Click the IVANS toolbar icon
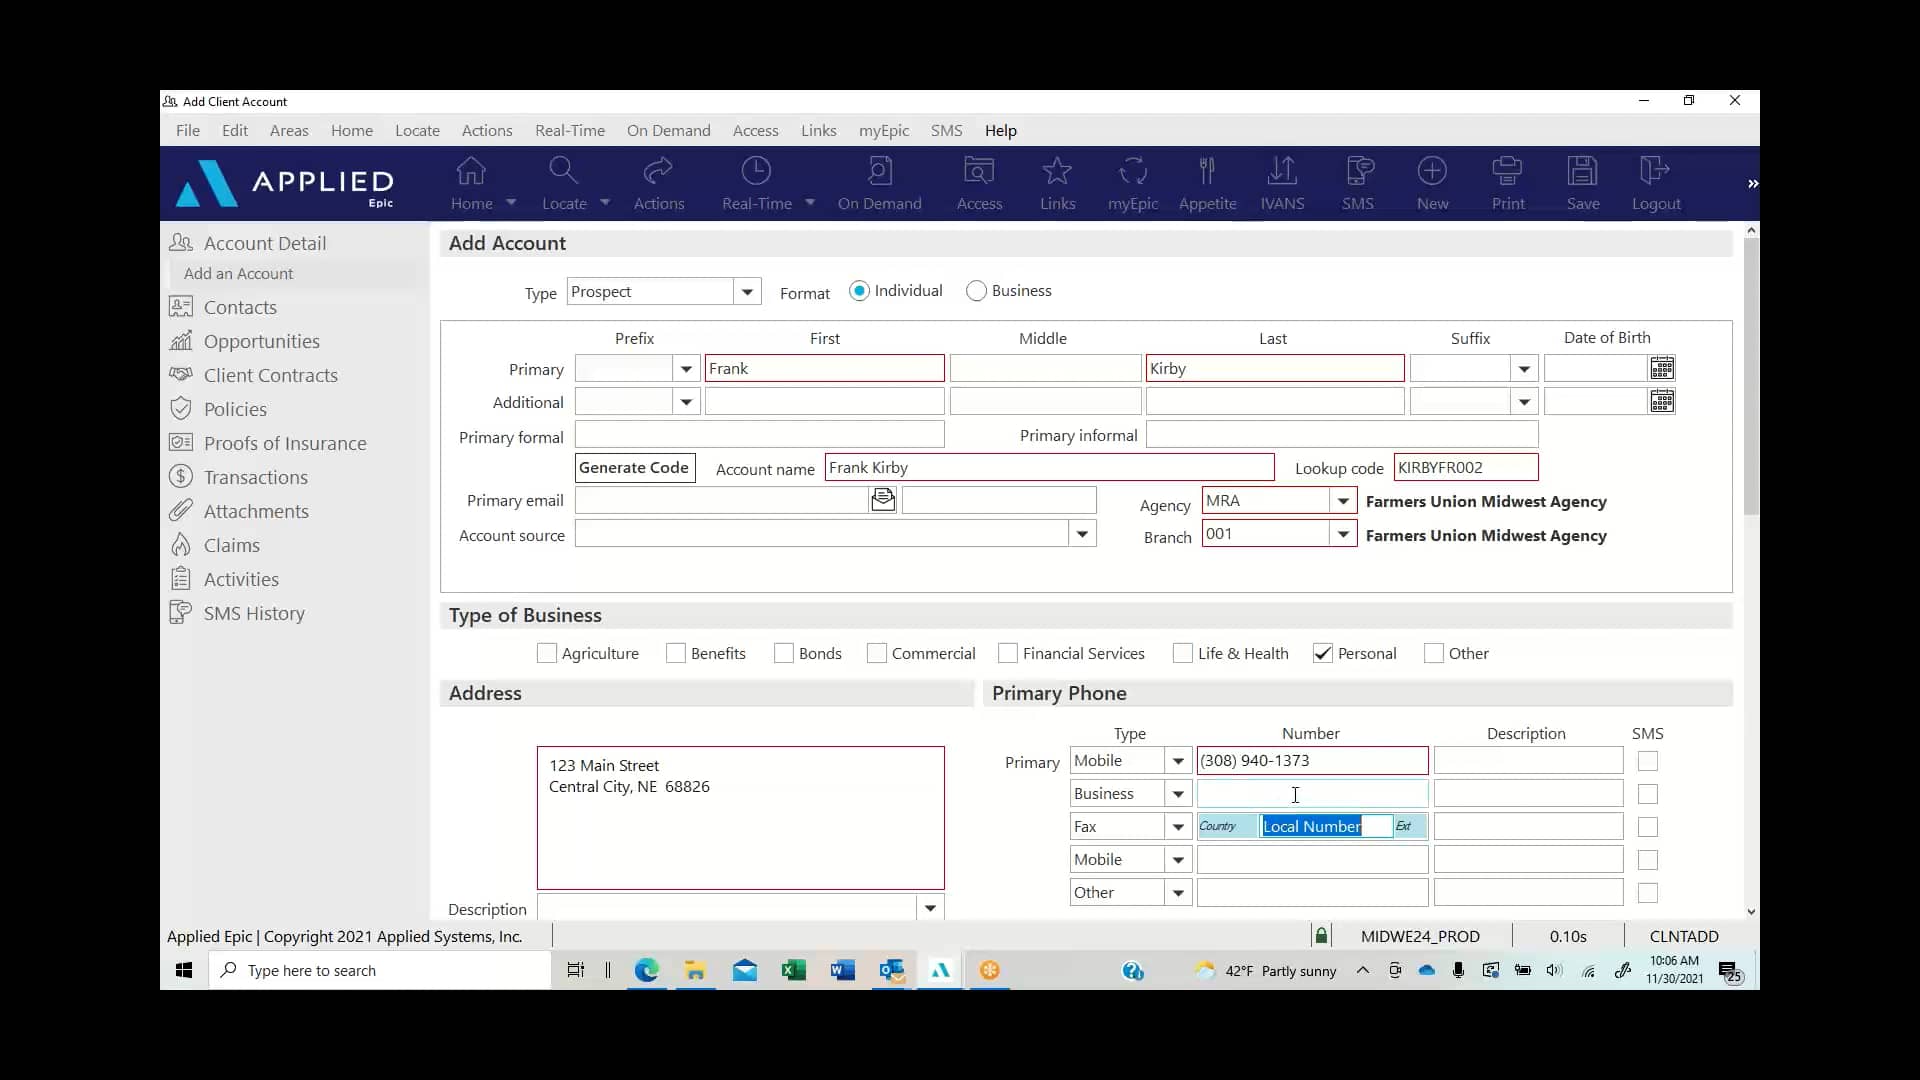Viewport: 1920px width, 1080px height. [x=1283, y=183]
